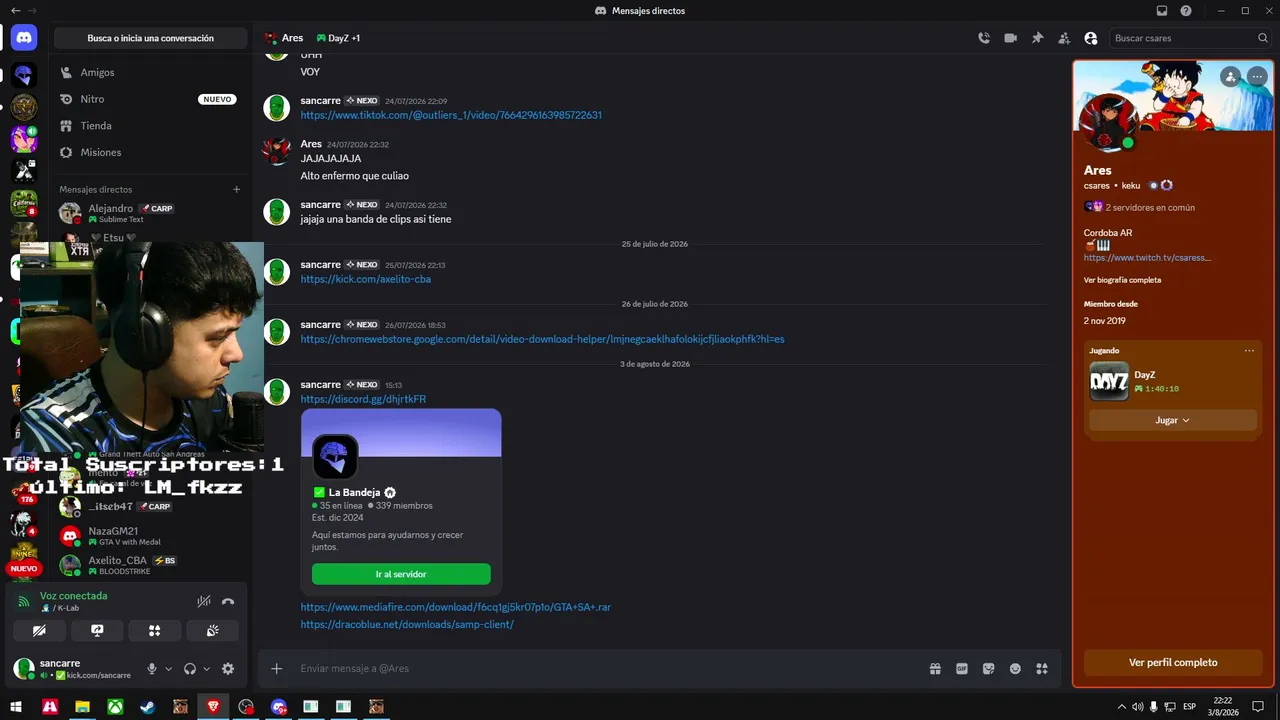Viewport: 1280px width, 720px height.
Task: Open the help icon in title bar
Action: [x=1186, y=10]
